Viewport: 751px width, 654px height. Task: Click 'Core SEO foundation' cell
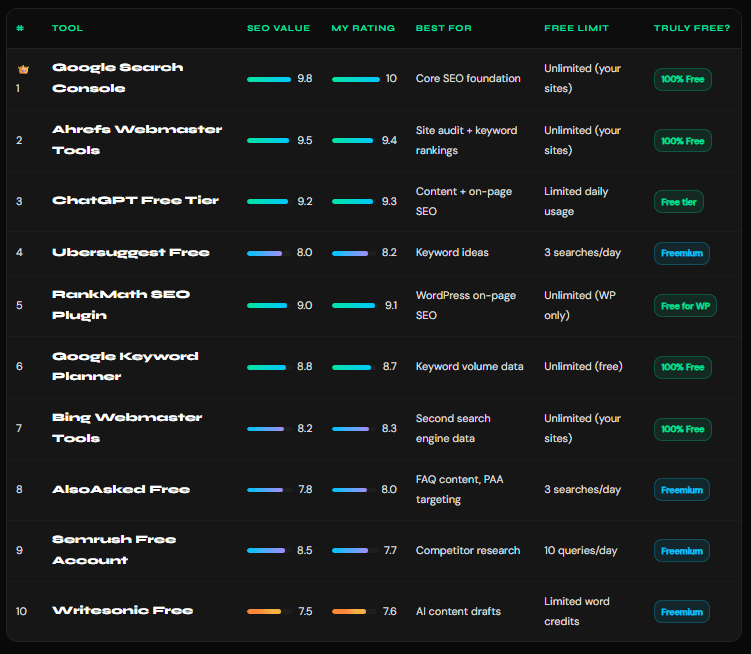click(x=468, y=79)
